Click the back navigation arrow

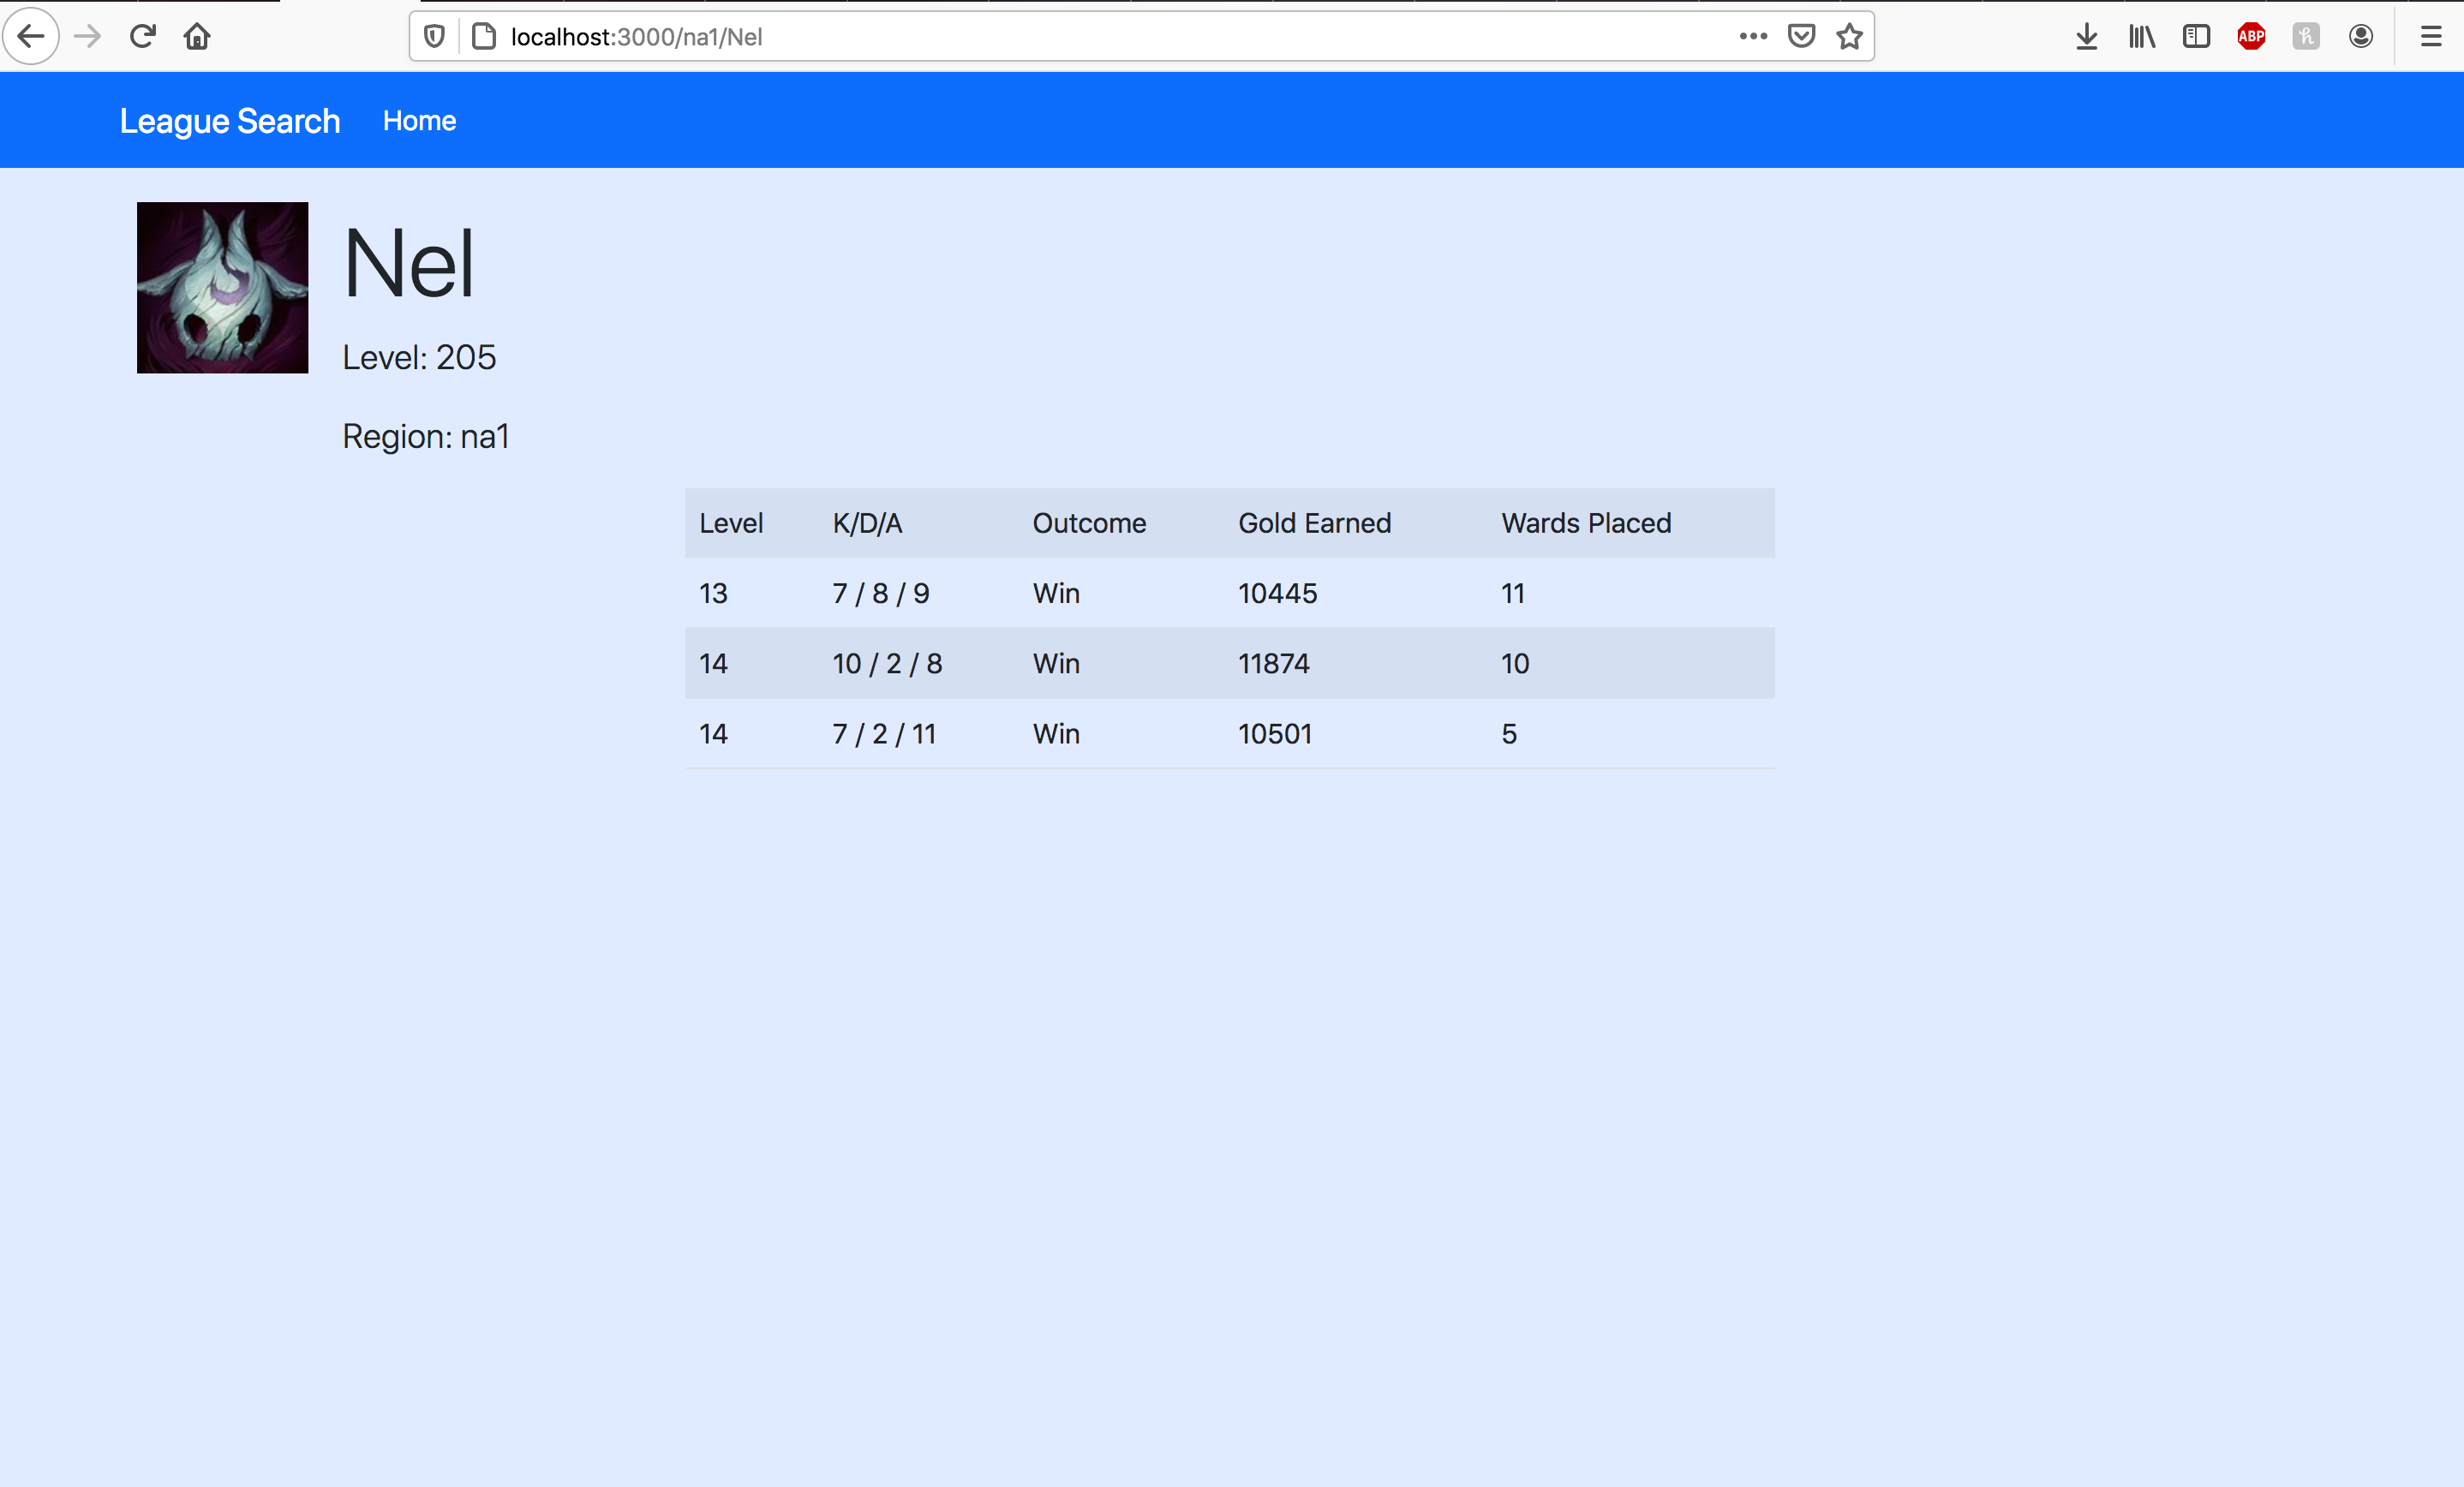31,36
